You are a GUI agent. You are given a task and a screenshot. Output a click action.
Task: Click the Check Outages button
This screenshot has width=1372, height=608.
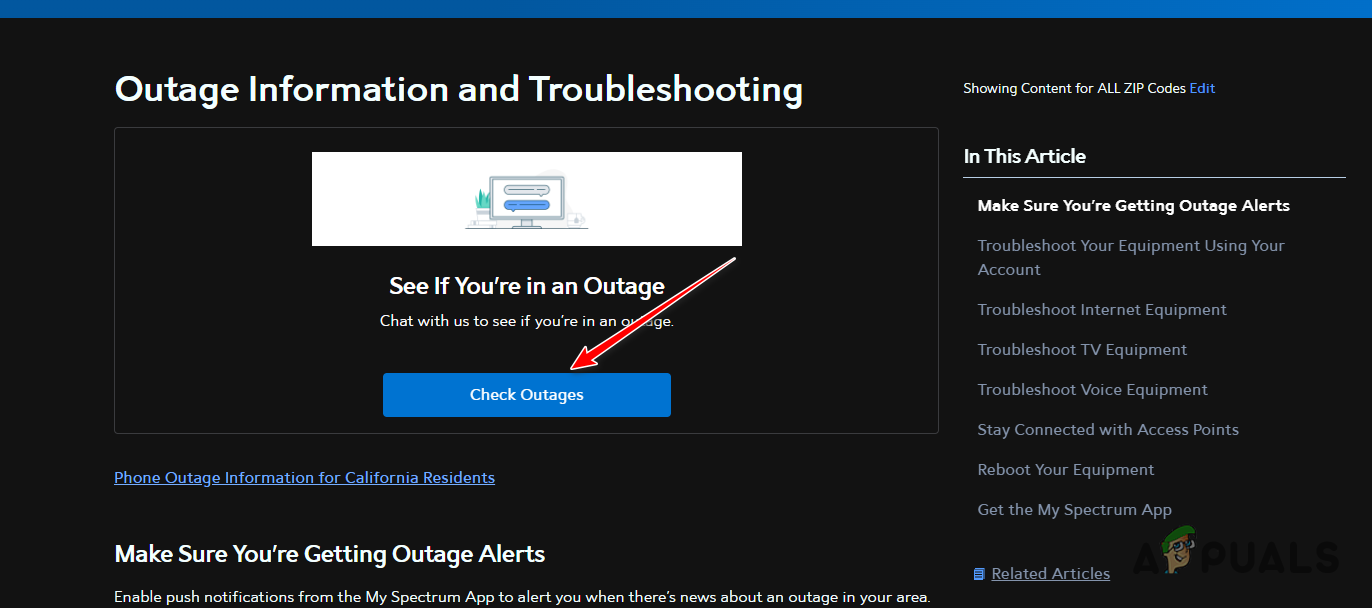coord(526,394)
